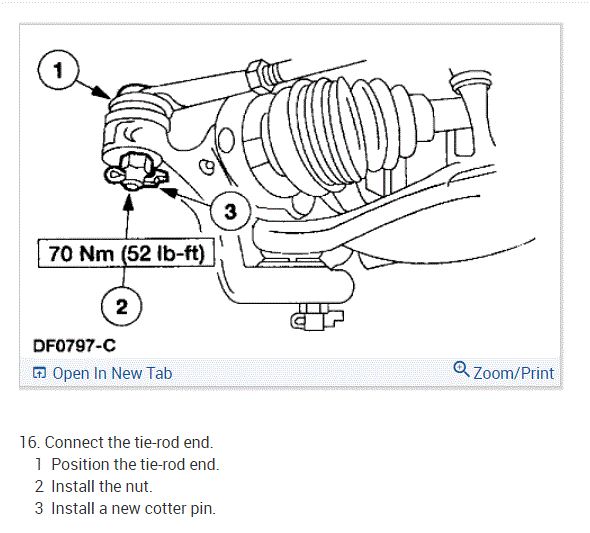Click the DF0797-C diagram reference label

pos(74,346)
